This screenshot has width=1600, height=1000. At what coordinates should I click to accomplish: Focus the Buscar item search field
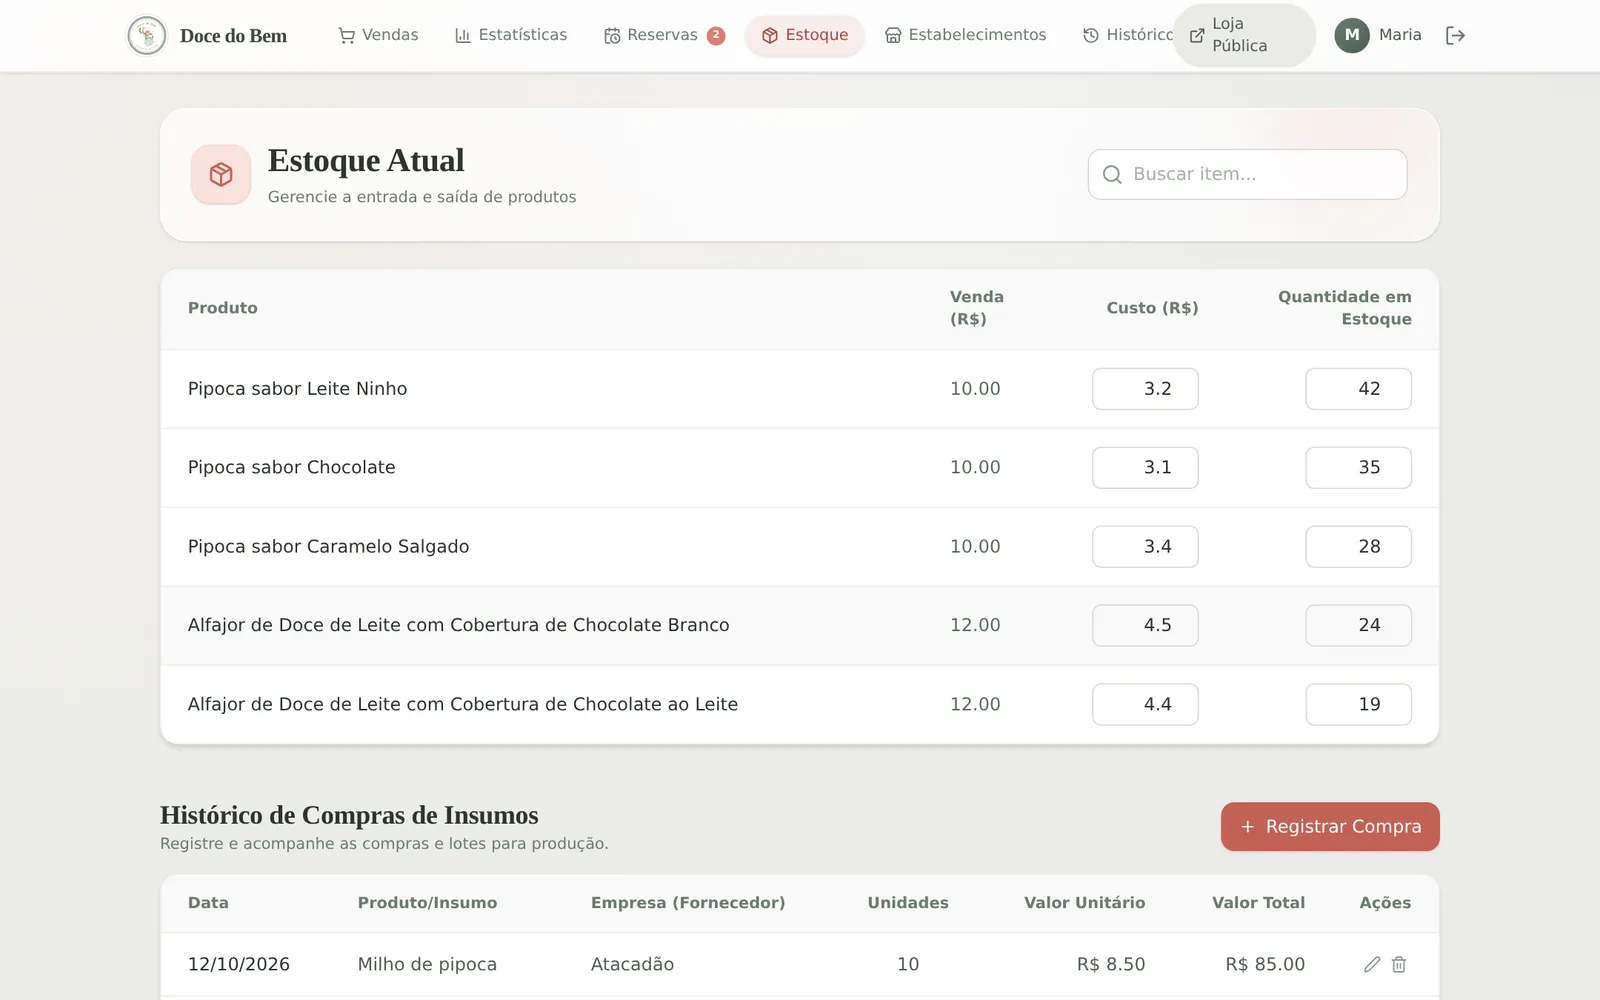coord(1248,174)
